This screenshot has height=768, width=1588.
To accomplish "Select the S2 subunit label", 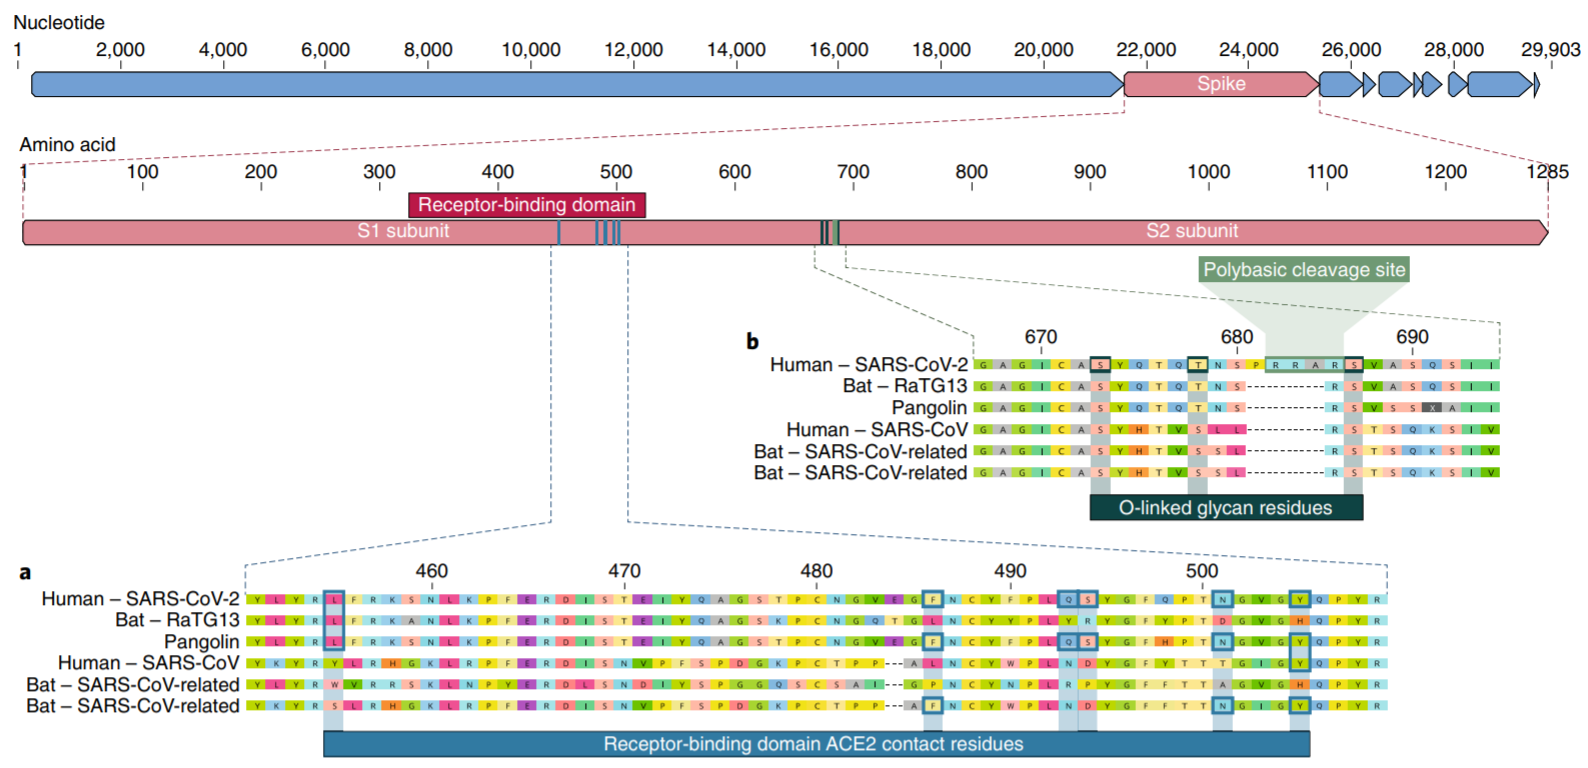I will tap(1191, 231).
